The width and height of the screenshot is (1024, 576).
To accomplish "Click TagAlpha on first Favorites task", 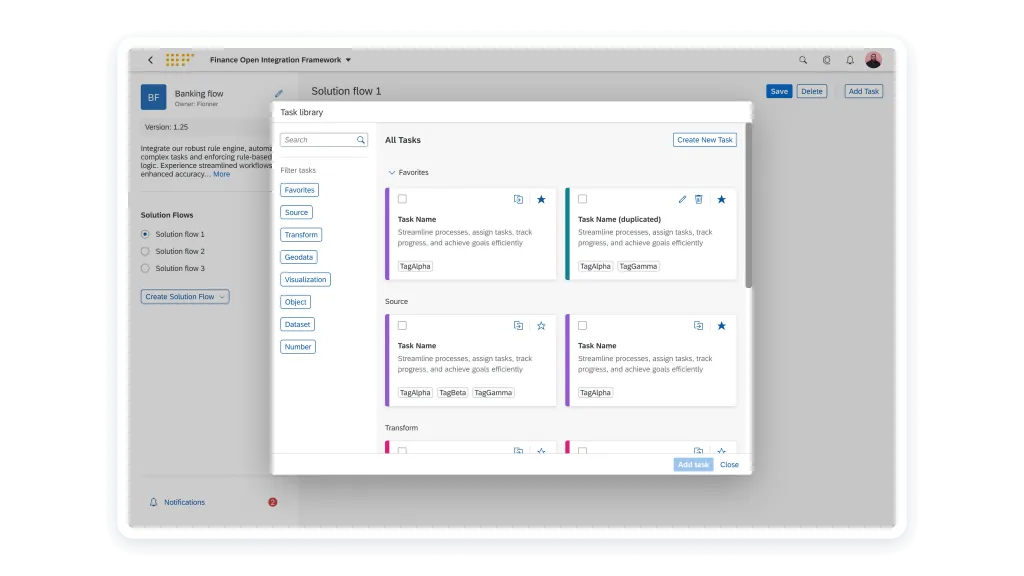I will [x=415, y=266].
